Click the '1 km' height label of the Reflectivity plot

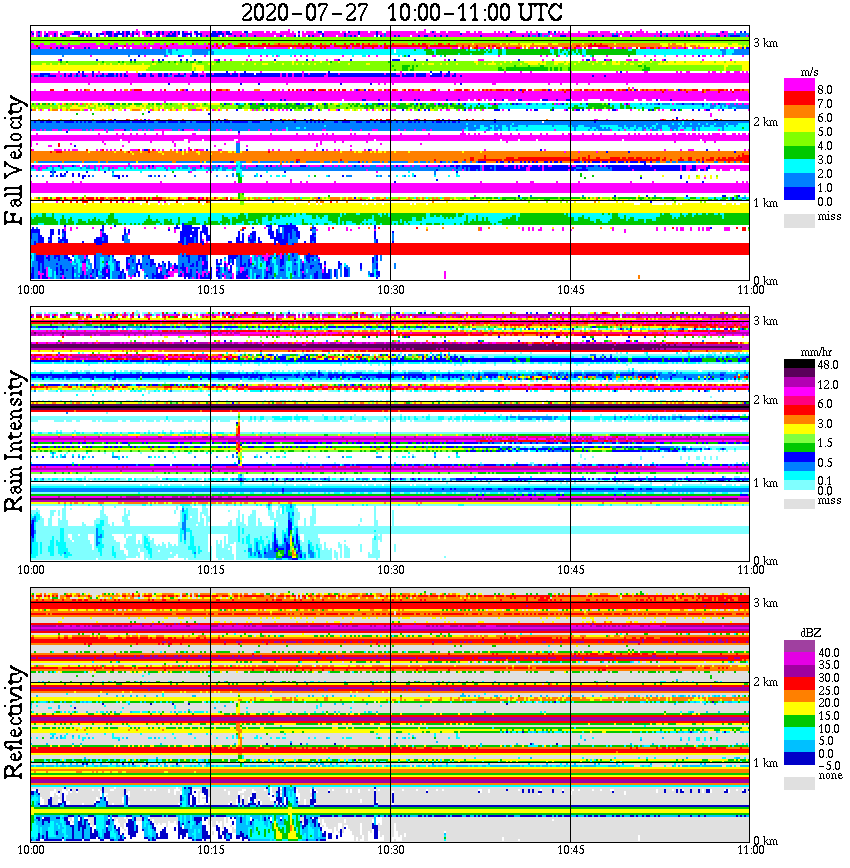tap(765, 763)
